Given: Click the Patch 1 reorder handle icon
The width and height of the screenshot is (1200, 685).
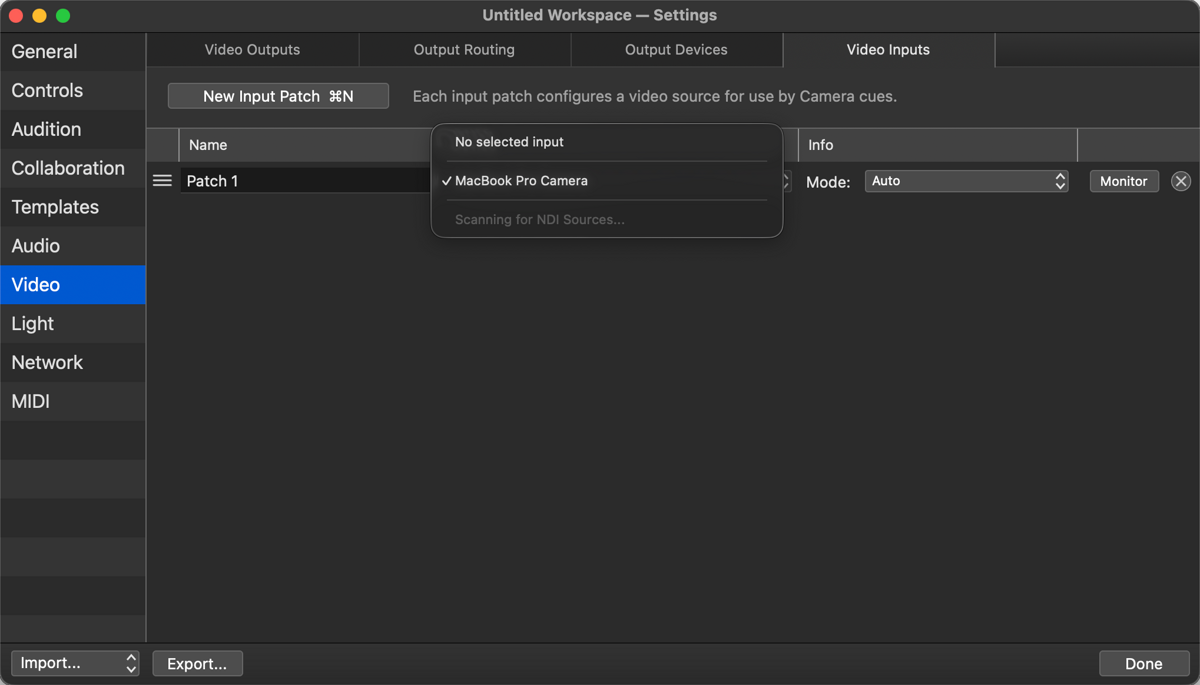Looking at the screenshot, I should [162, 181].
